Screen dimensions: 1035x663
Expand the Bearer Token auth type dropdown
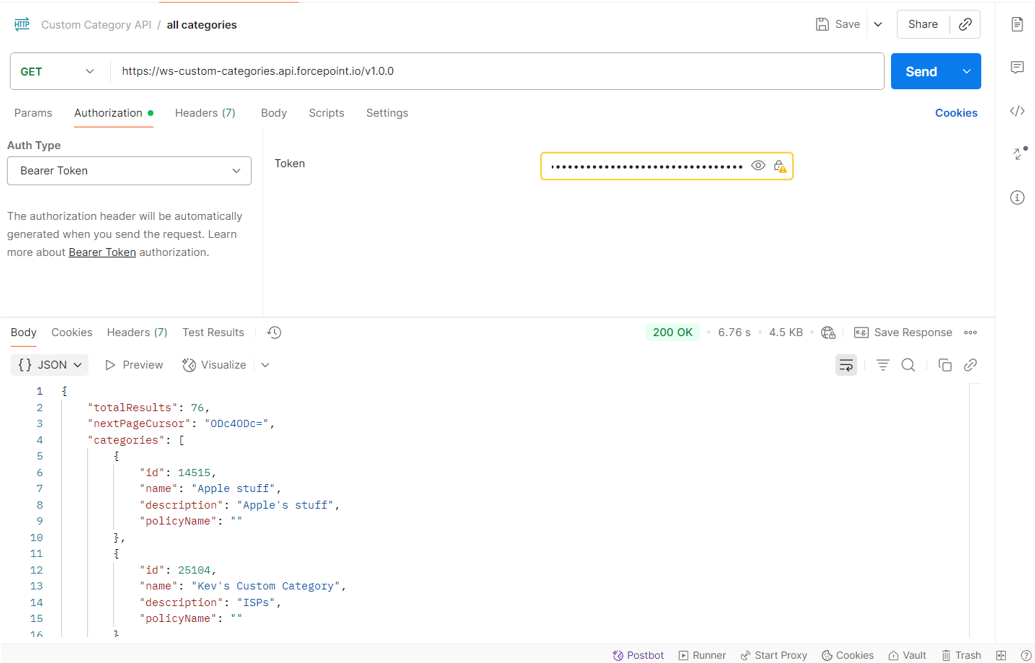[129, 171]
